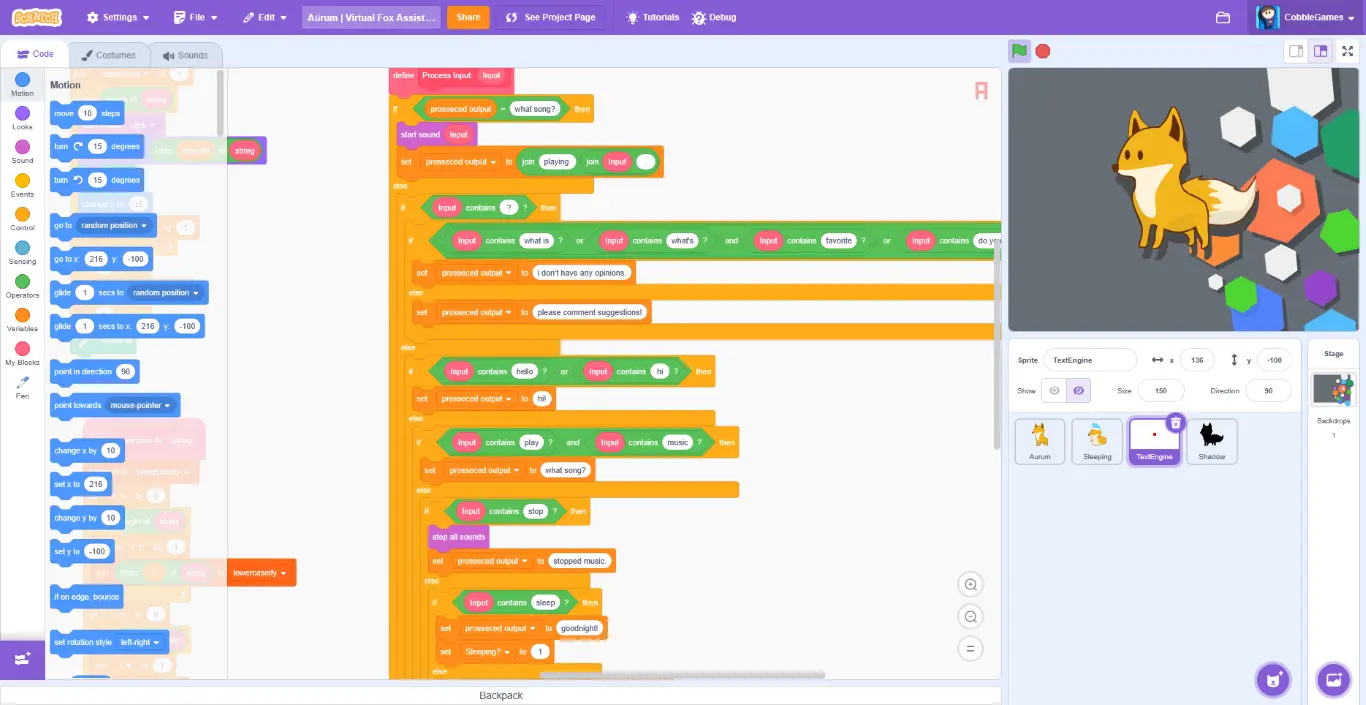This screenshot has width=1366, height=705.
Task: Click the 'point in direction 90' block
Action: point(95,372)
